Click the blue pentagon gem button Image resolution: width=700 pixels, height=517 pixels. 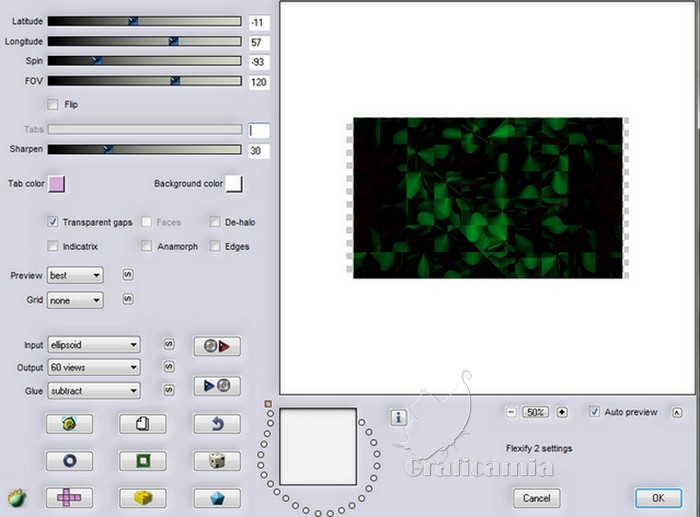217,498
